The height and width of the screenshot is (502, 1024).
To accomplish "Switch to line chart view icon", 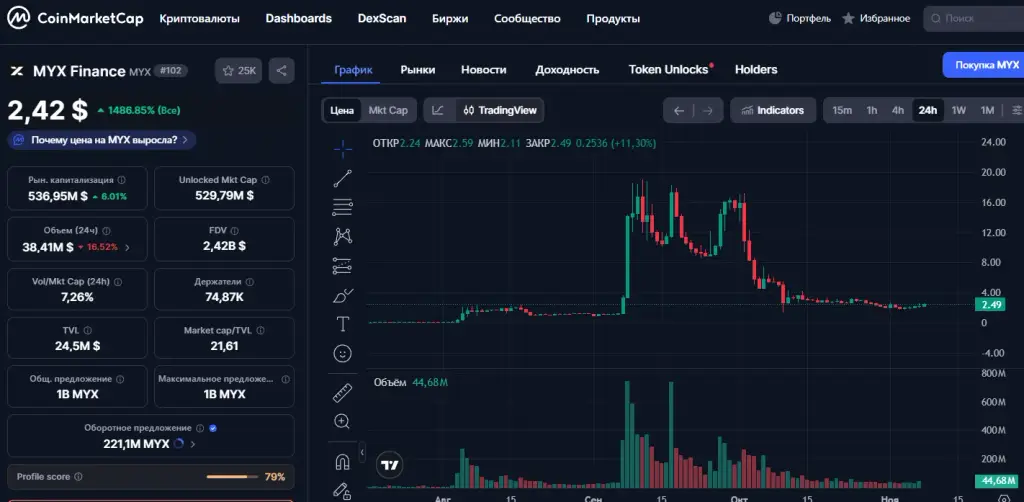I will 438,110.
